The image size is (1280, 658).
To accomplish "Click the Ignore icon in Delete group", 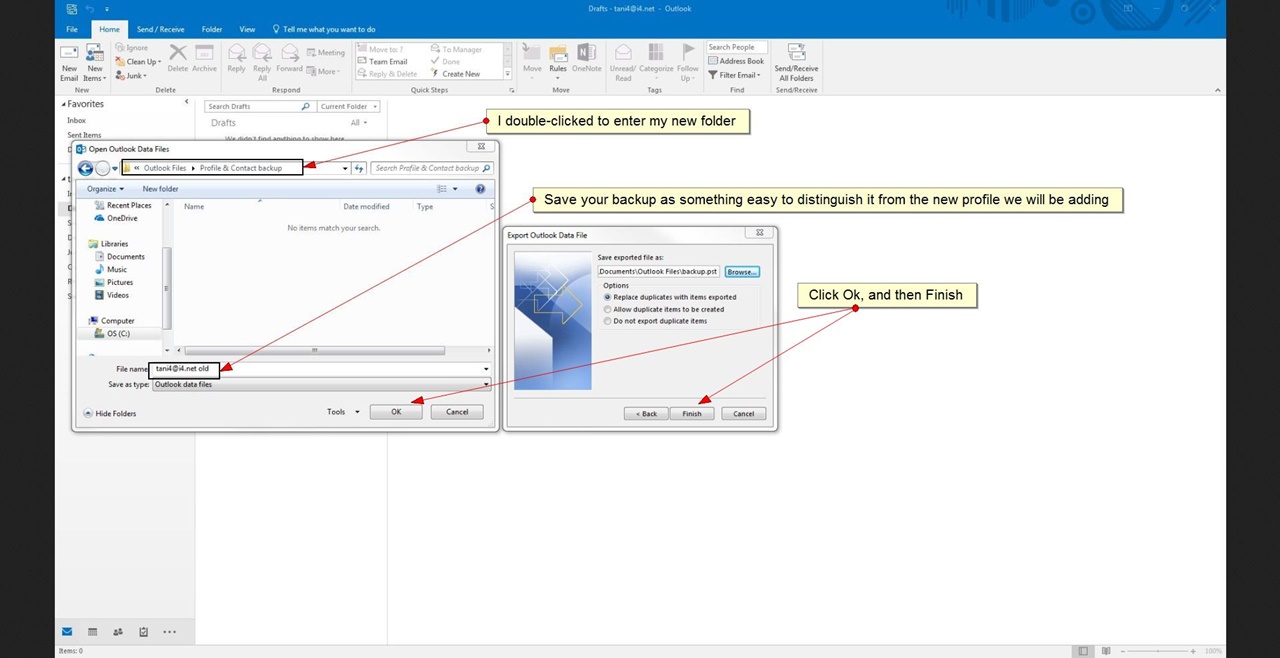I will point(132,48).
